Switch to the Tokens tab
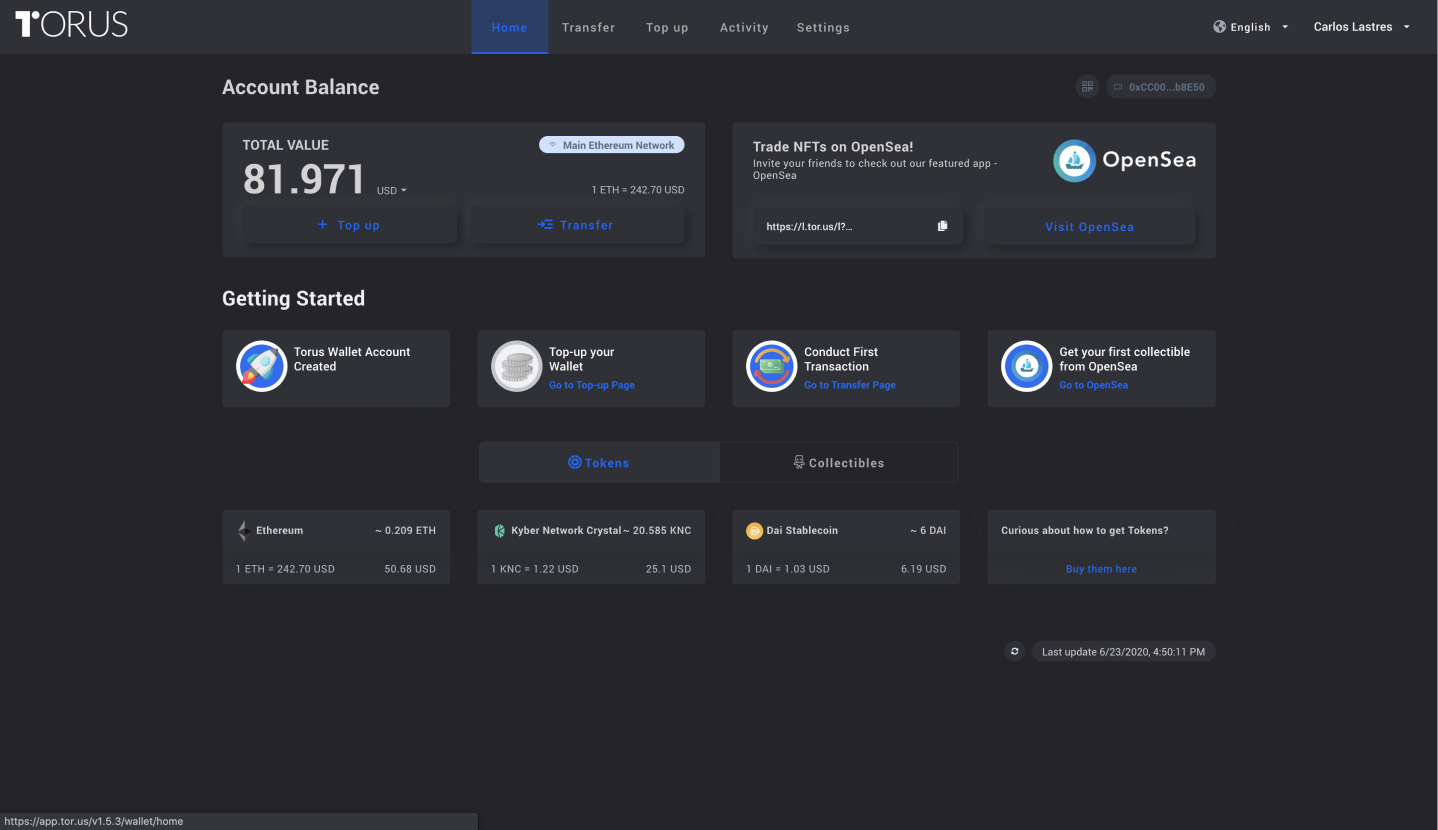 coord(599,463)
